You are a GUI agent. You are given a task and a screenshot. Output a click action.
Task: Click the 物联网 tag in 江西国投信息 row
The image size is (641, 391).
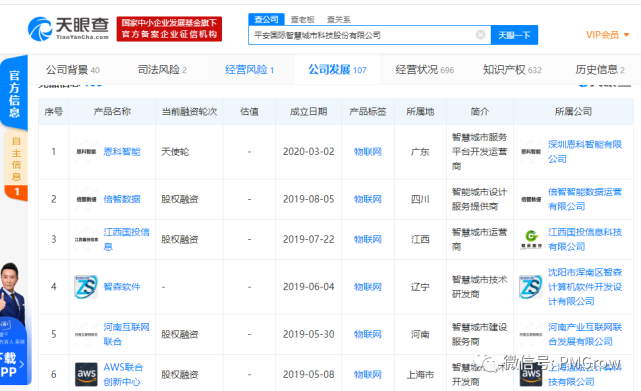point(368,239)
